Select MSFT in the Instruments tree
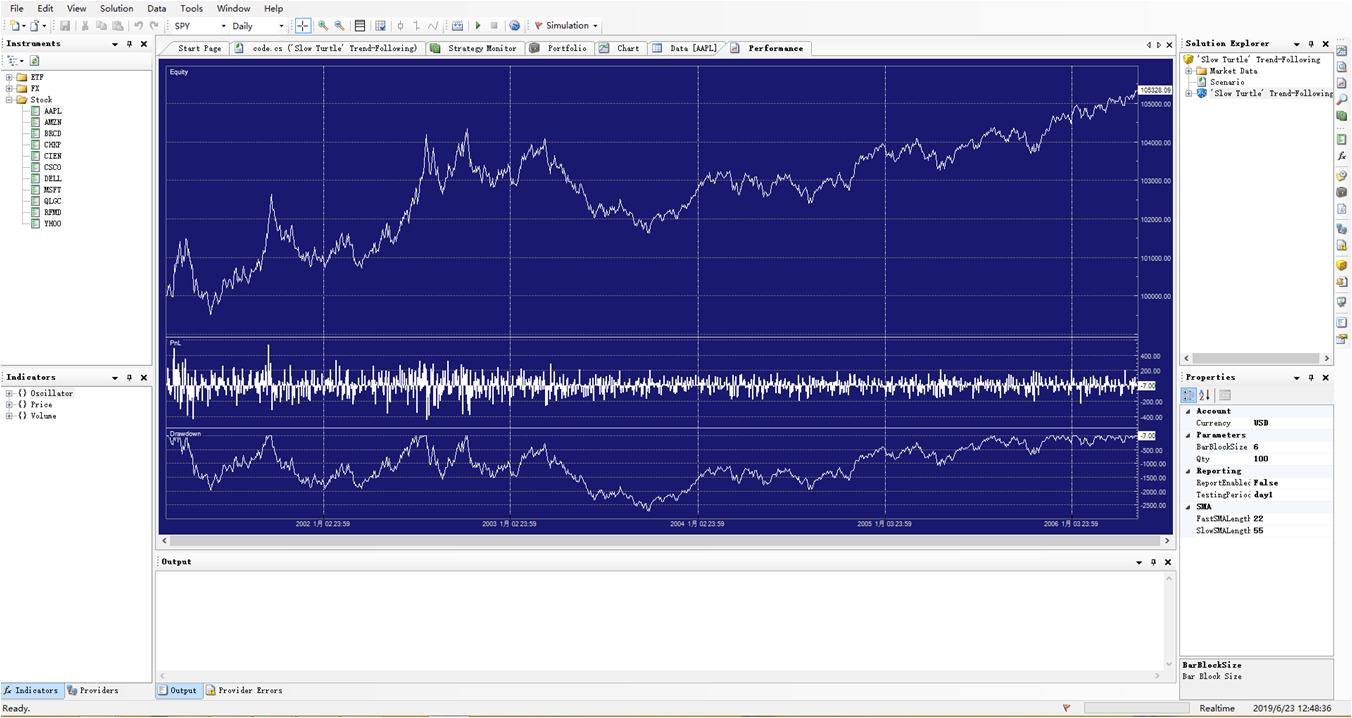Viewport: 1352px width, 718px height. click(x=53, y=190)
